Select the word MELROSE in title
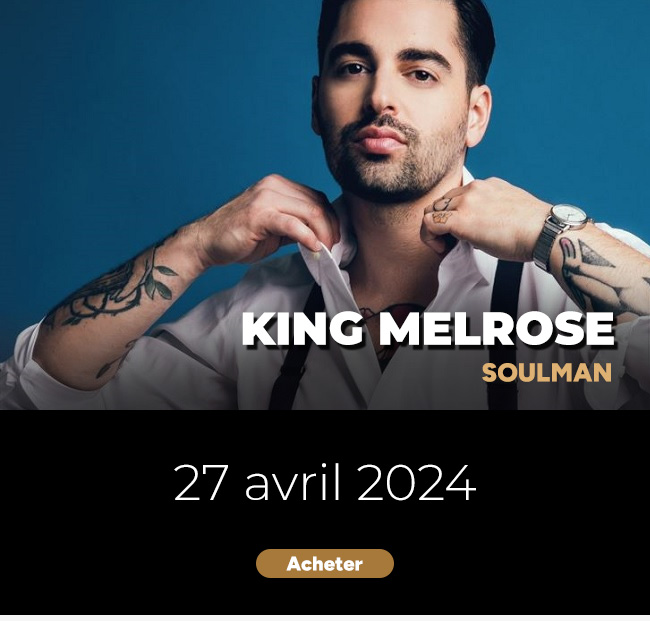This screenshot has width=650, height=621. point(497,329)
